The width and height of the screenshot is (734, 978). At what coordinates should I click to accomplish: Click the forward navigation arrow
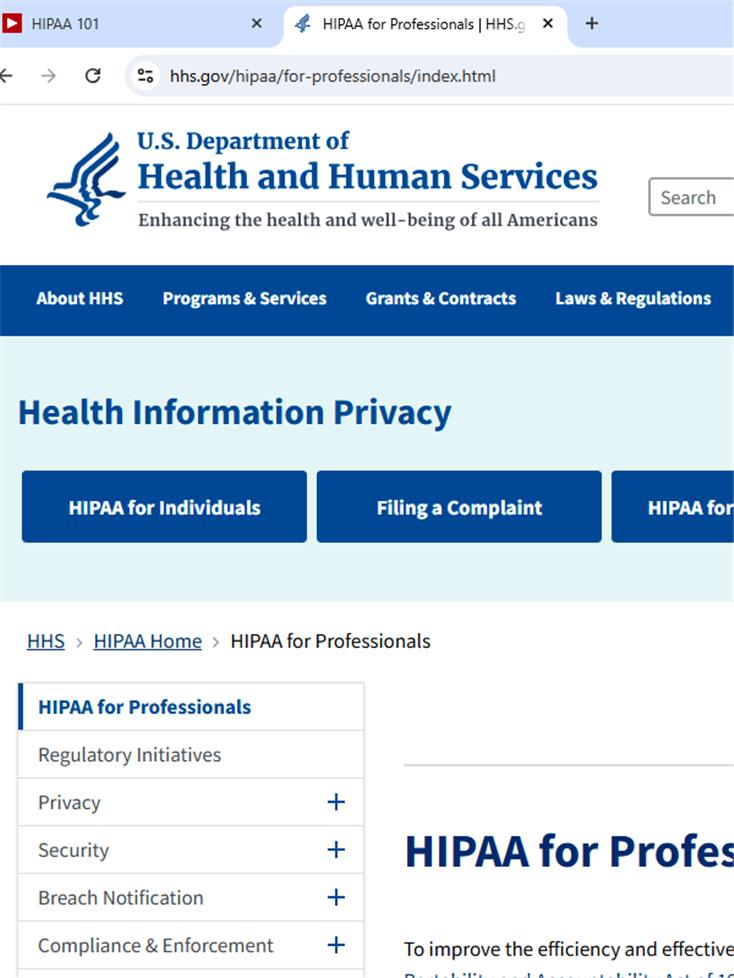coord(49,76)
